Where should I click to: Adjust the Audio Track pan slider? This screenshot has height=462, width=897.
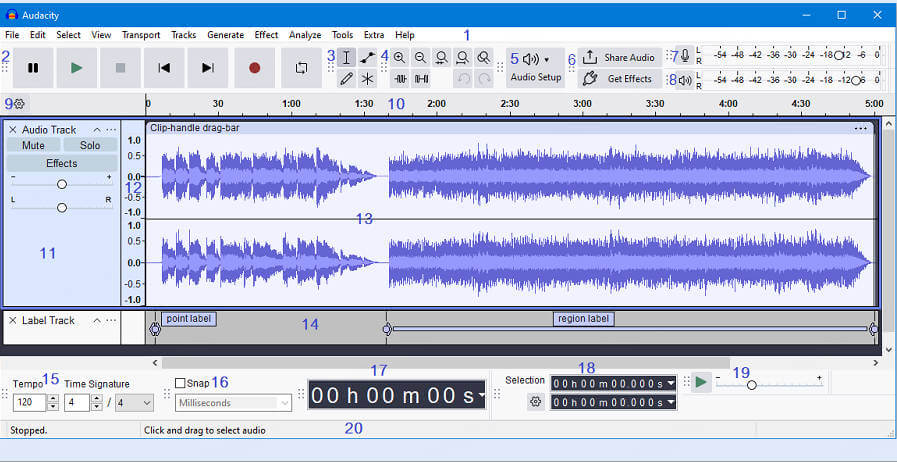62,208
